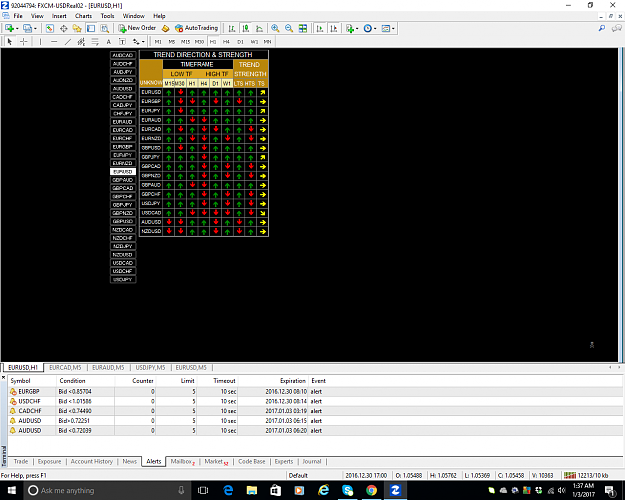This screenshot has width=625, height=500.
Task: Select the EURGBP alert row
Action: coord(315,392)
